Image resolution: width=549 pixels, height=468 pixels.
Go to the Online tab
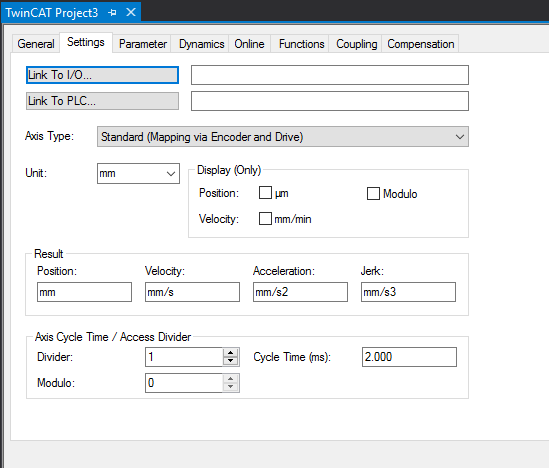click(249, 44)
